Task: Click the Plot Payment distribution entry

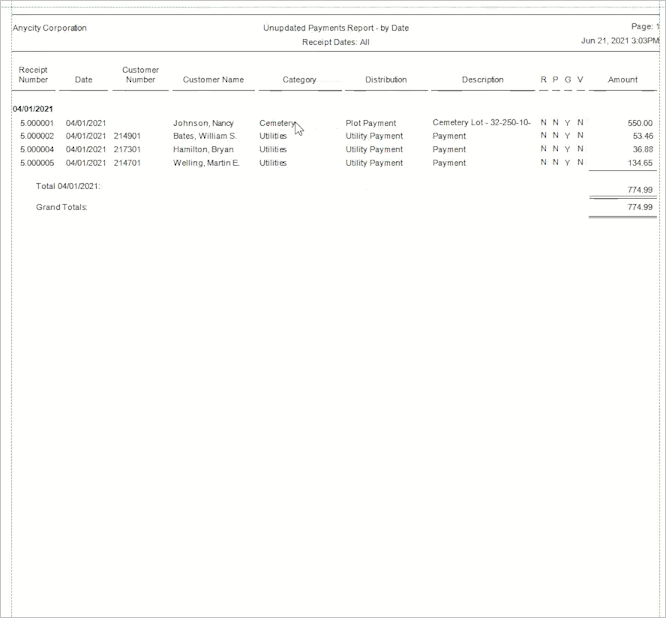Action: pos(370,123)
